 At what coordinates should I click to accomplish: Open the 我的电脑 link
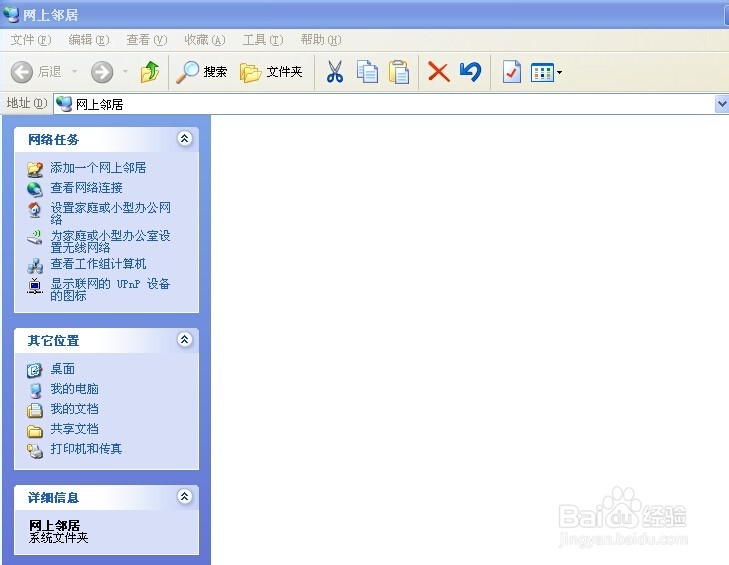[74, 389]
